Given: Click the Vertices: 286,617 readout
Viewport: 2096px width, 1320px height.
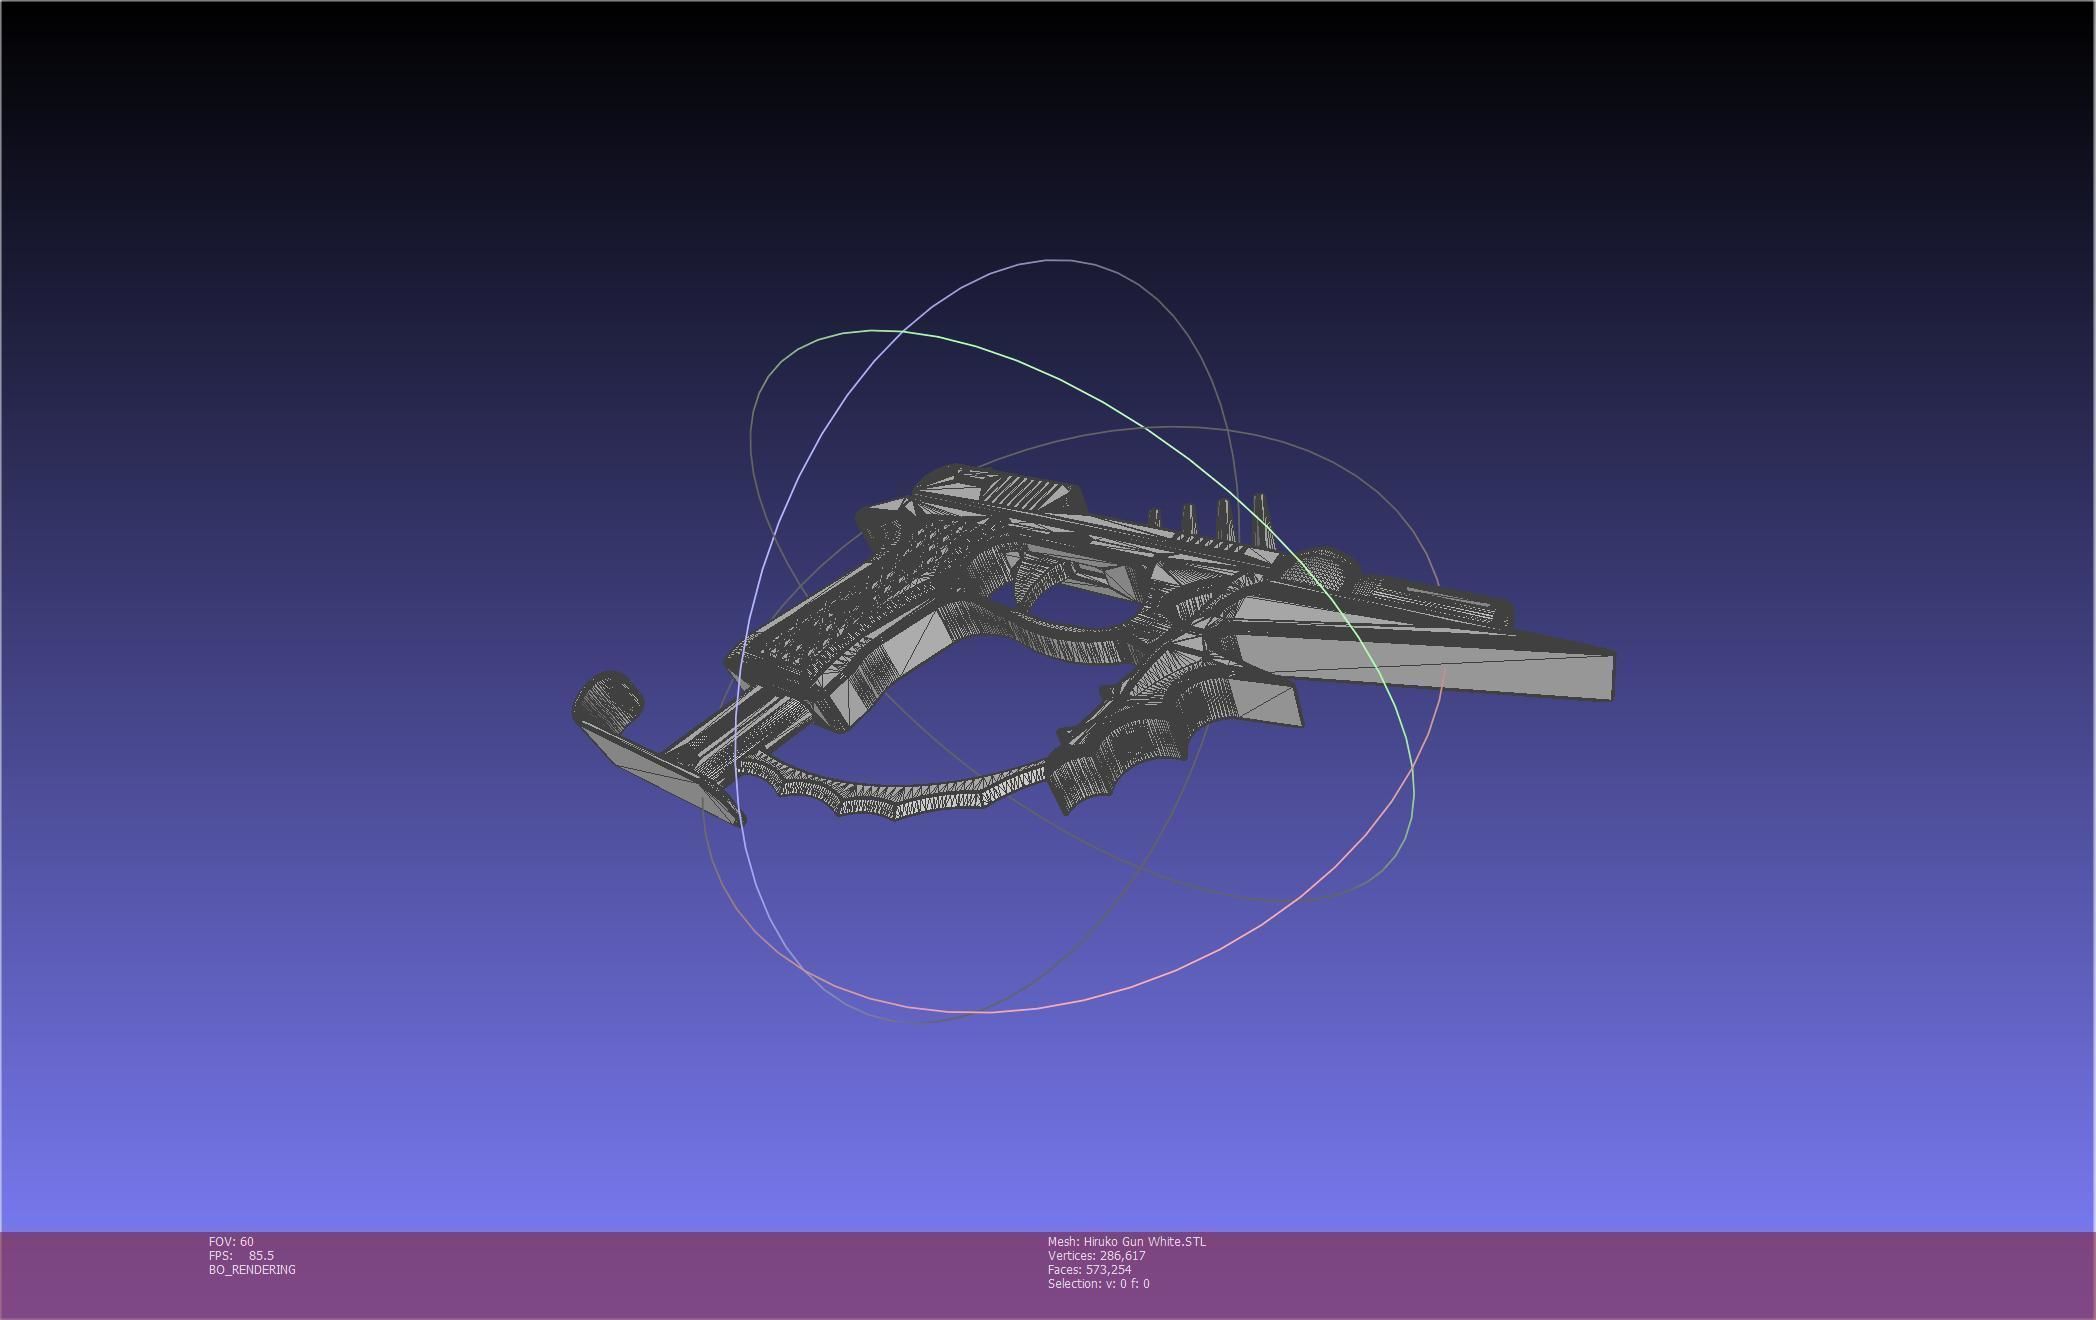Looking at the screenshot, I should click(1097, 1255).
